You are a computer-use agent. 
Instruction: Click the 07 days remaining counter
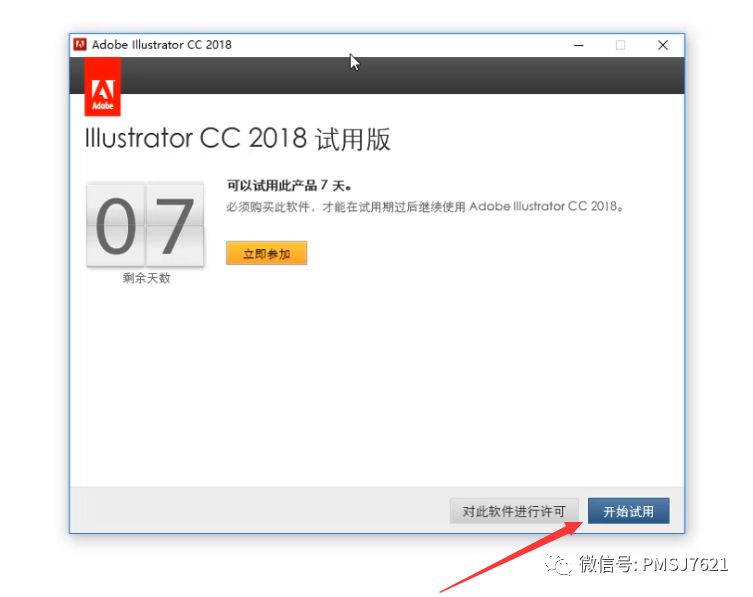tap(145, 224)
